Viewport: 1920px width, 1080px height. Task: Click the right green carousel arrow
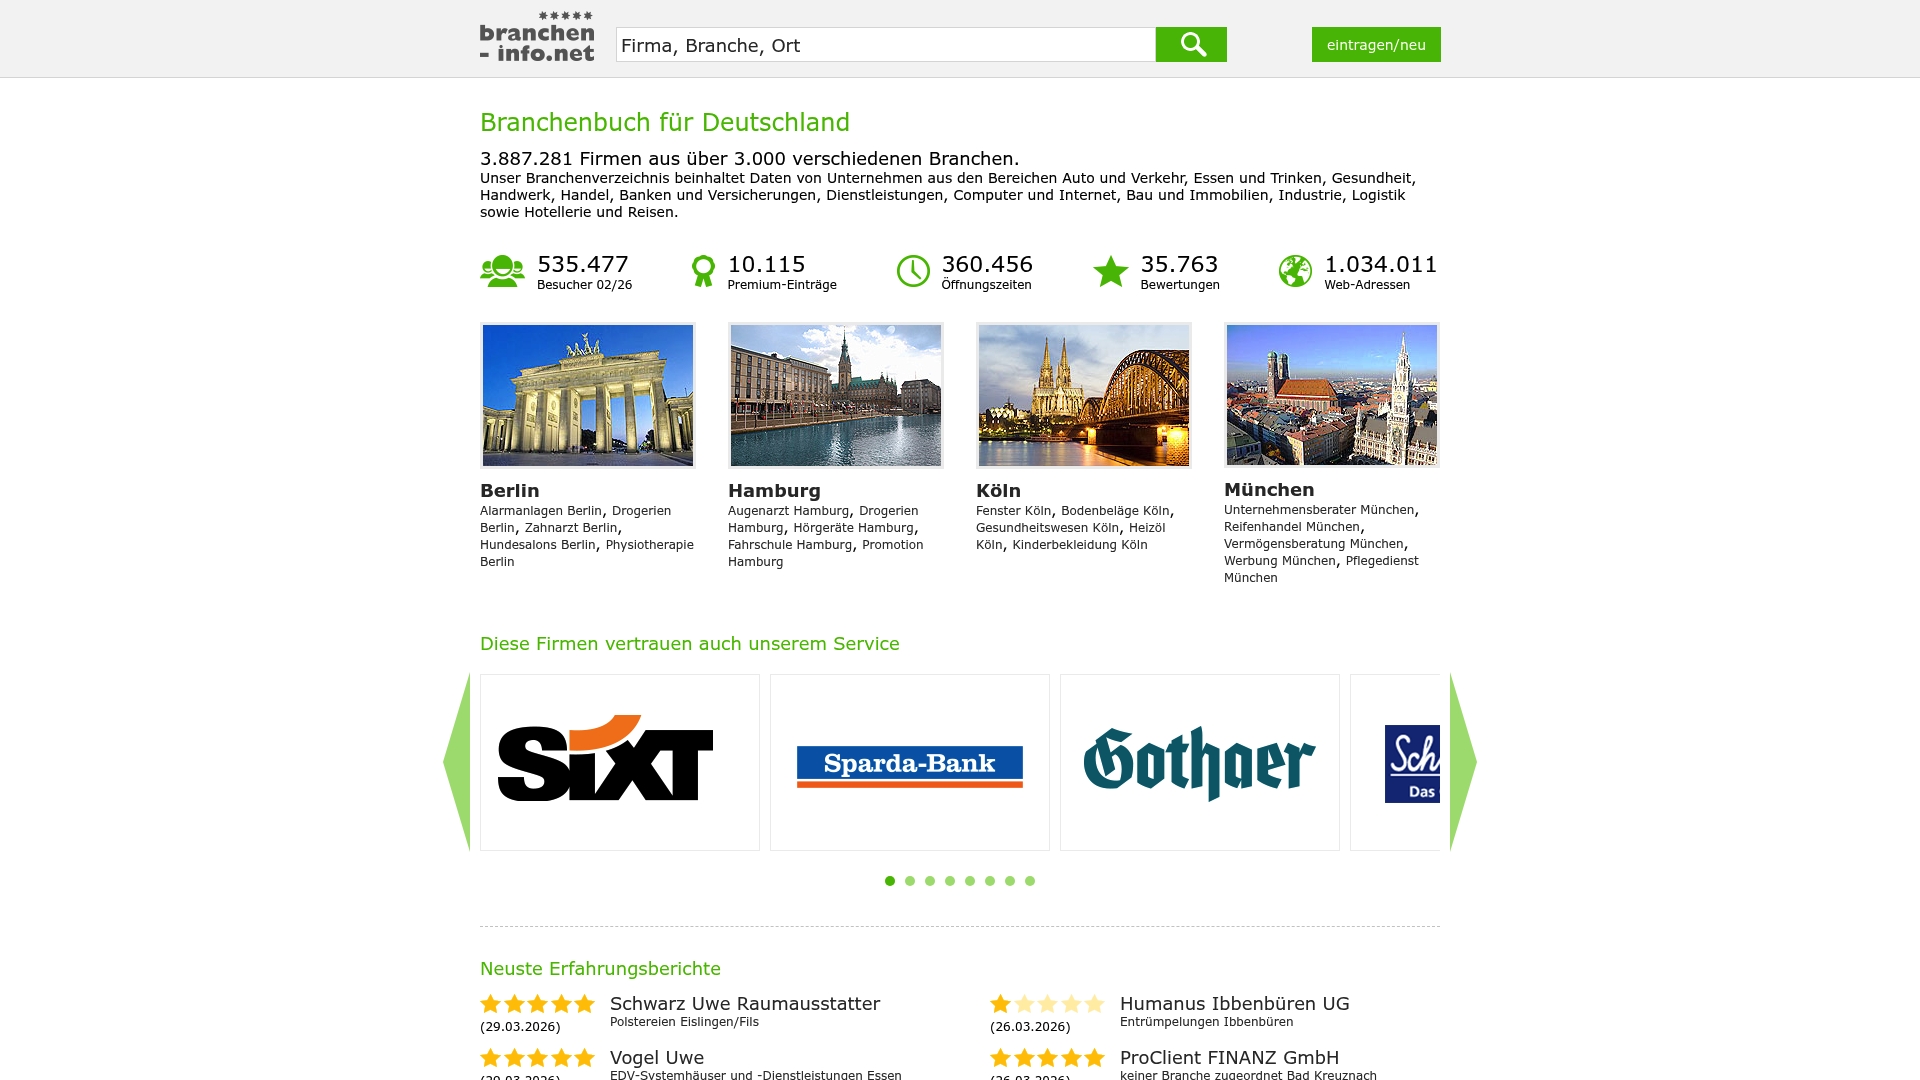click(x=1459, y=761)
